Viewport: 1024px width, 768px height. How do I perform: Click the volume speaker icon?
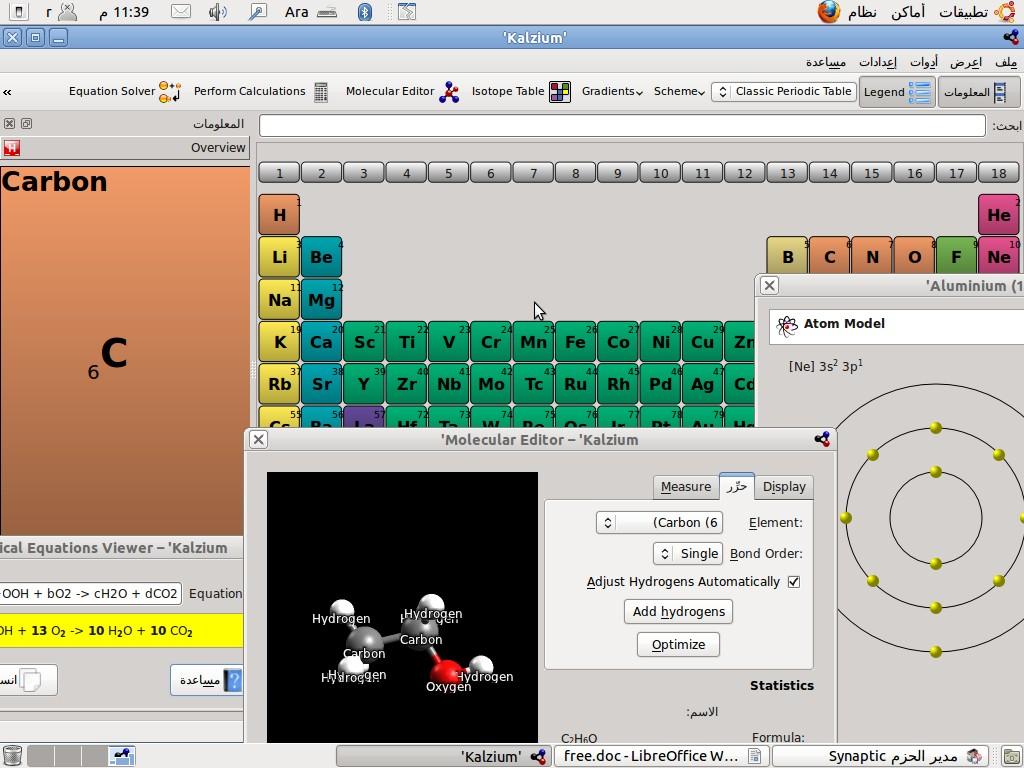[217, 12]
